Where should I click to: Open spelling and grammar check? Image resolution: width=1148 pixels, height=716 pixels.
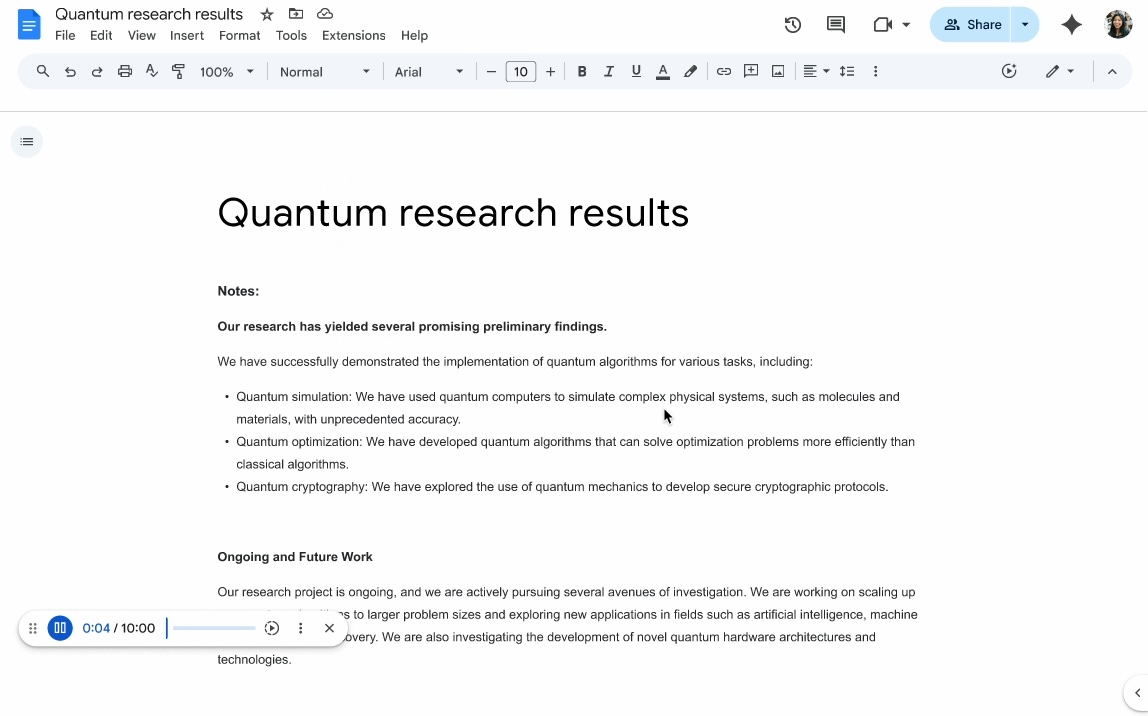coord(152,71)
